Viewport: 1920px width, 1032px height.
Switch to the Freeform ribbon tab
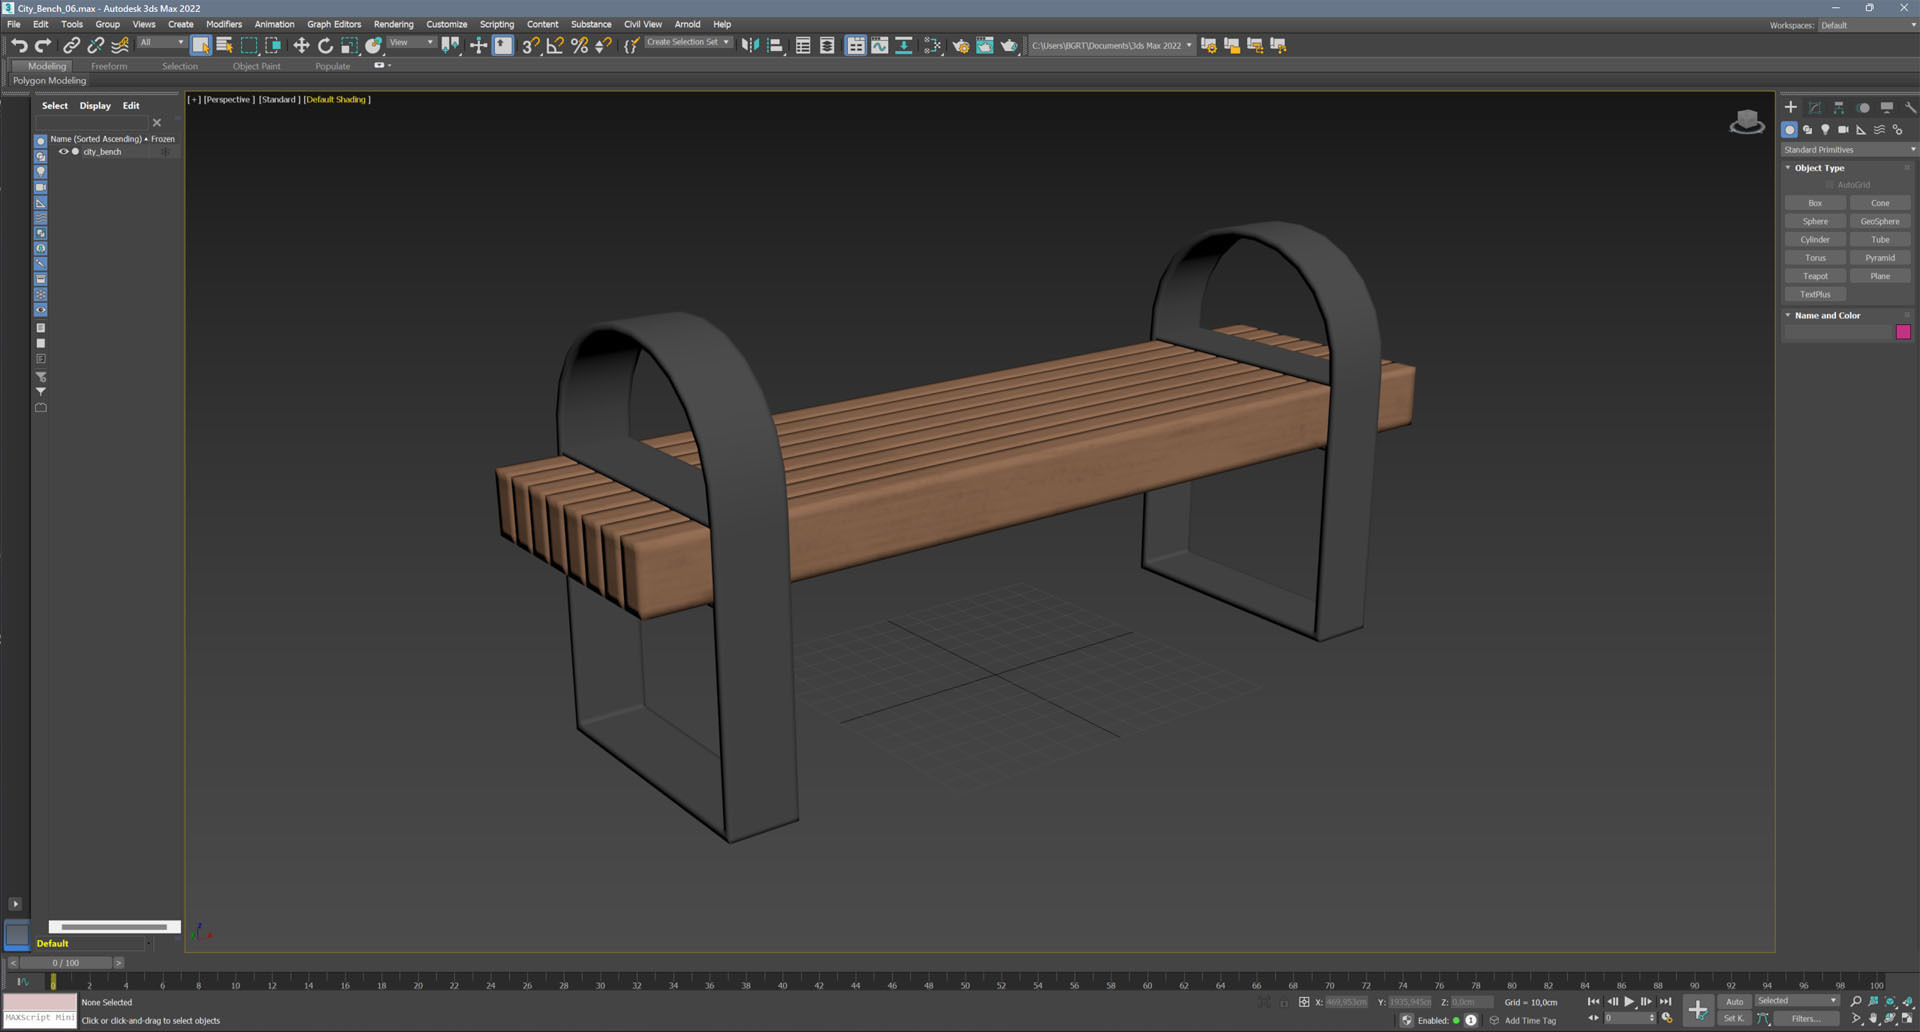pos(109,66)
